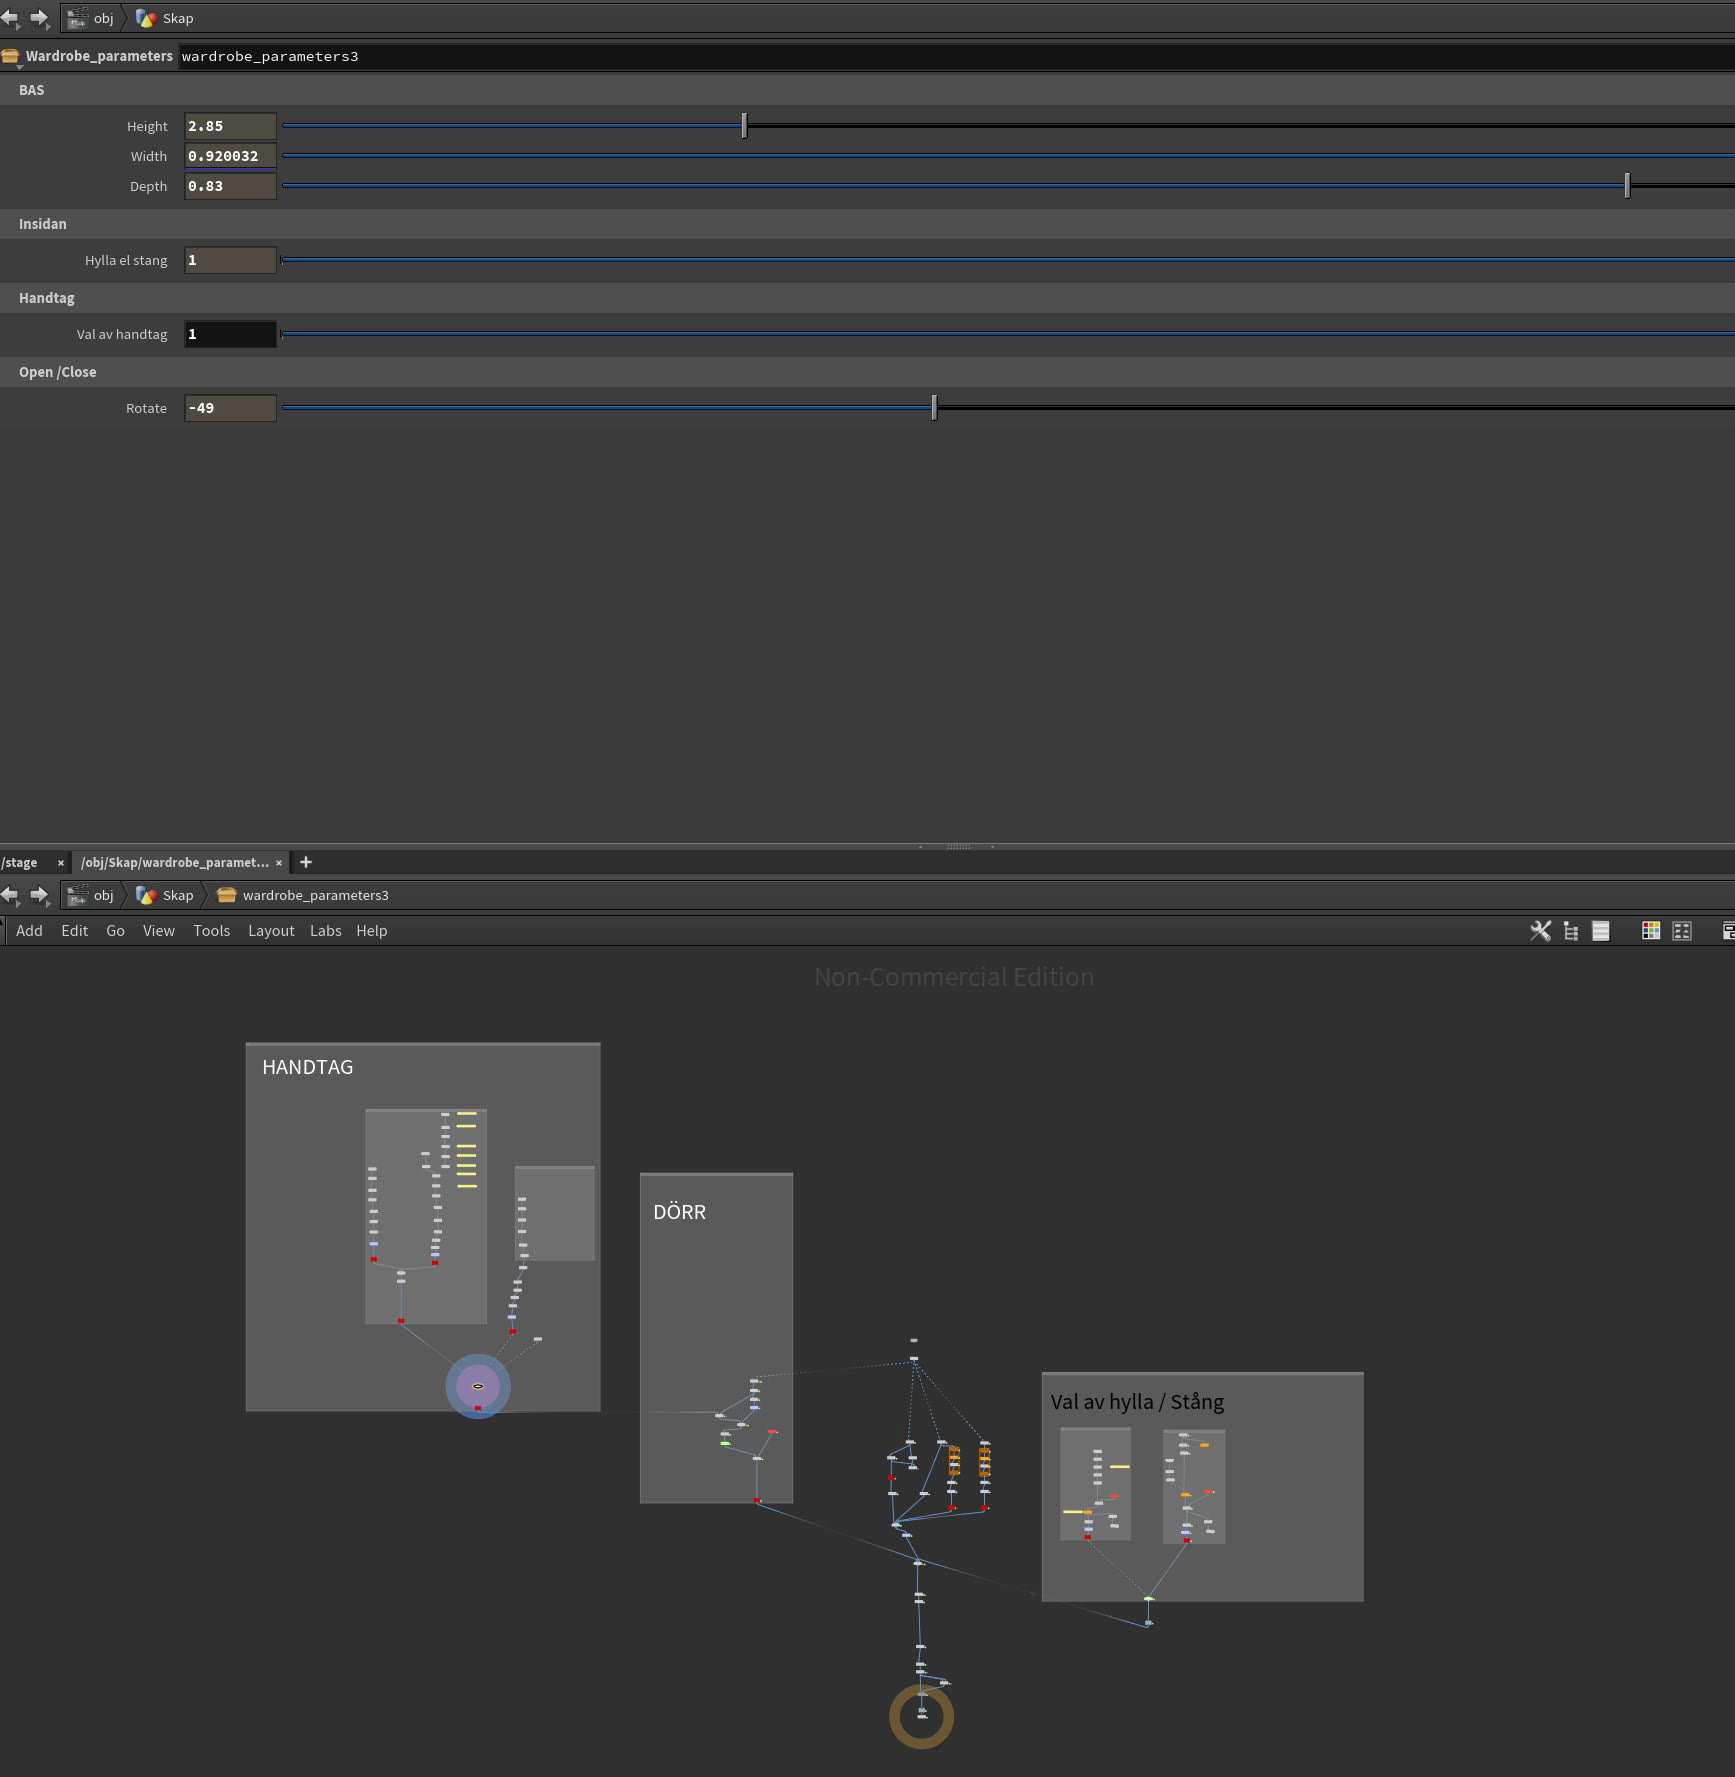
Task: Click the Height parameter label
Action: click(x=147, y=126)
